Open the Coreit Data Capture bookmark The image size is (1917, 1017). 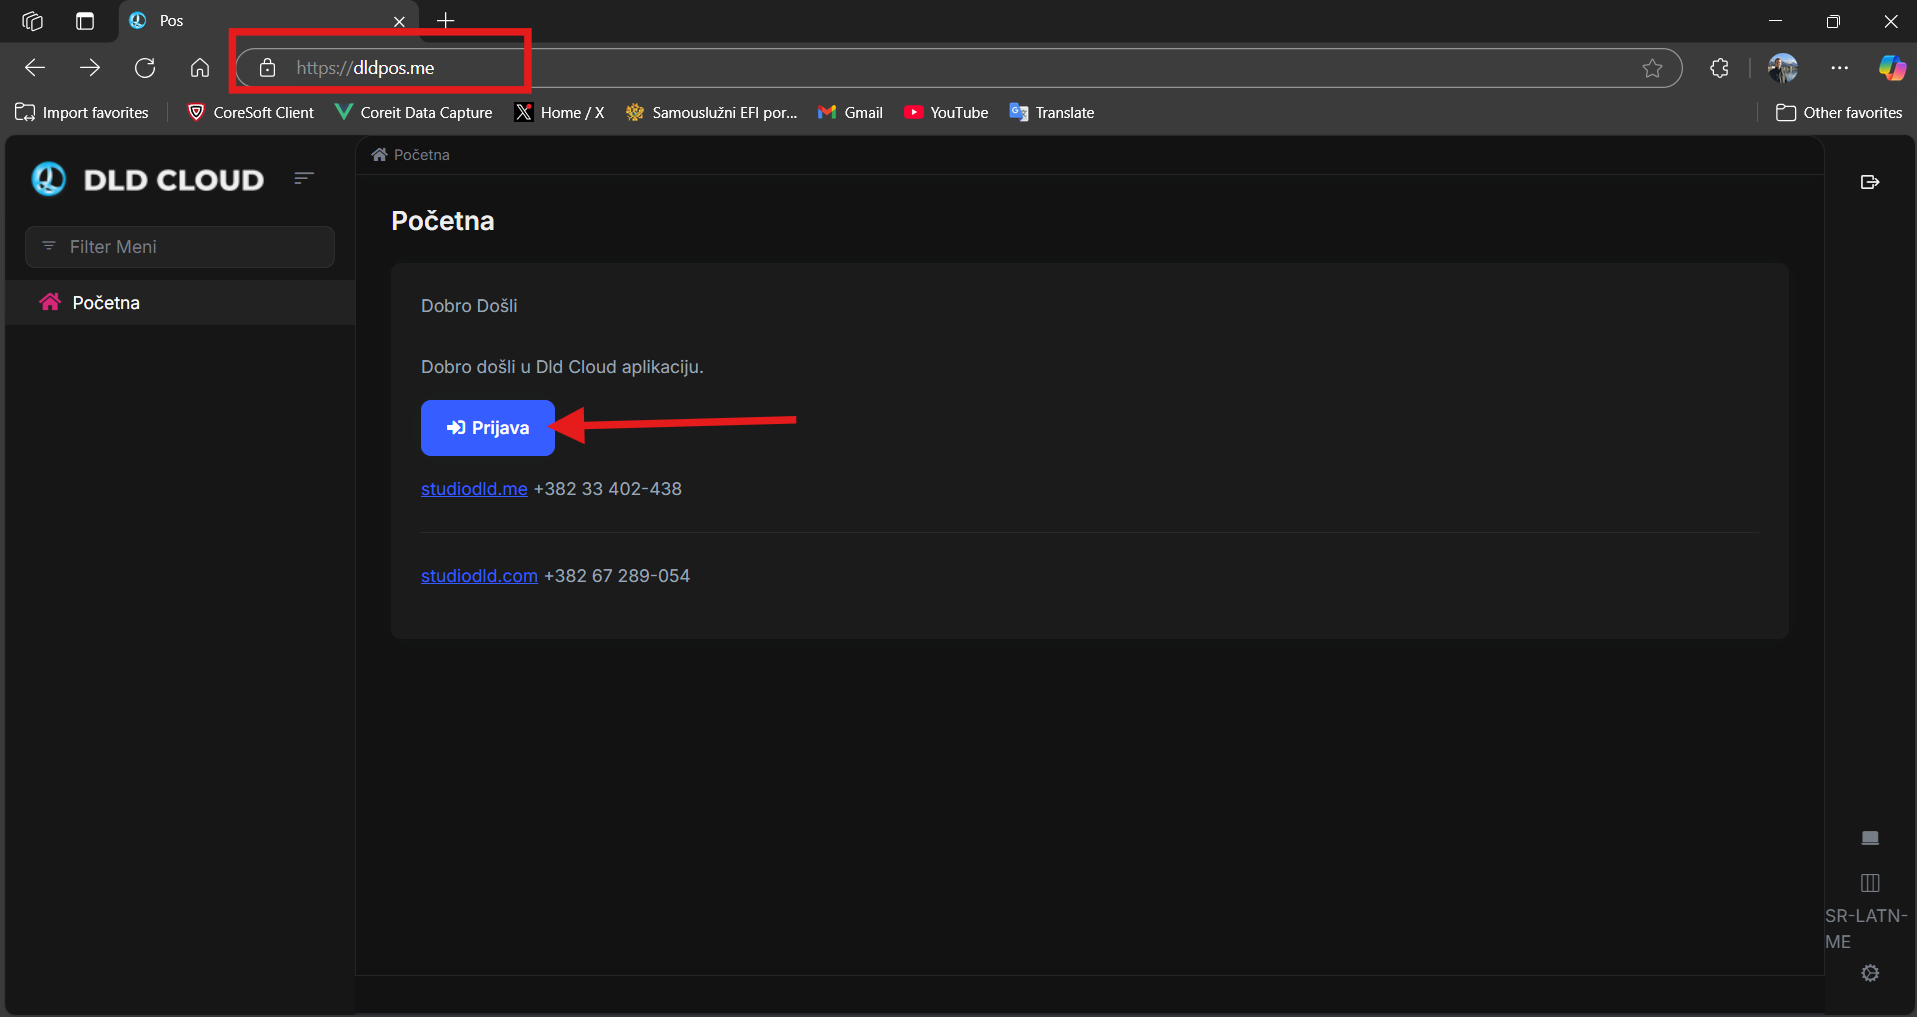coord(414,113)
